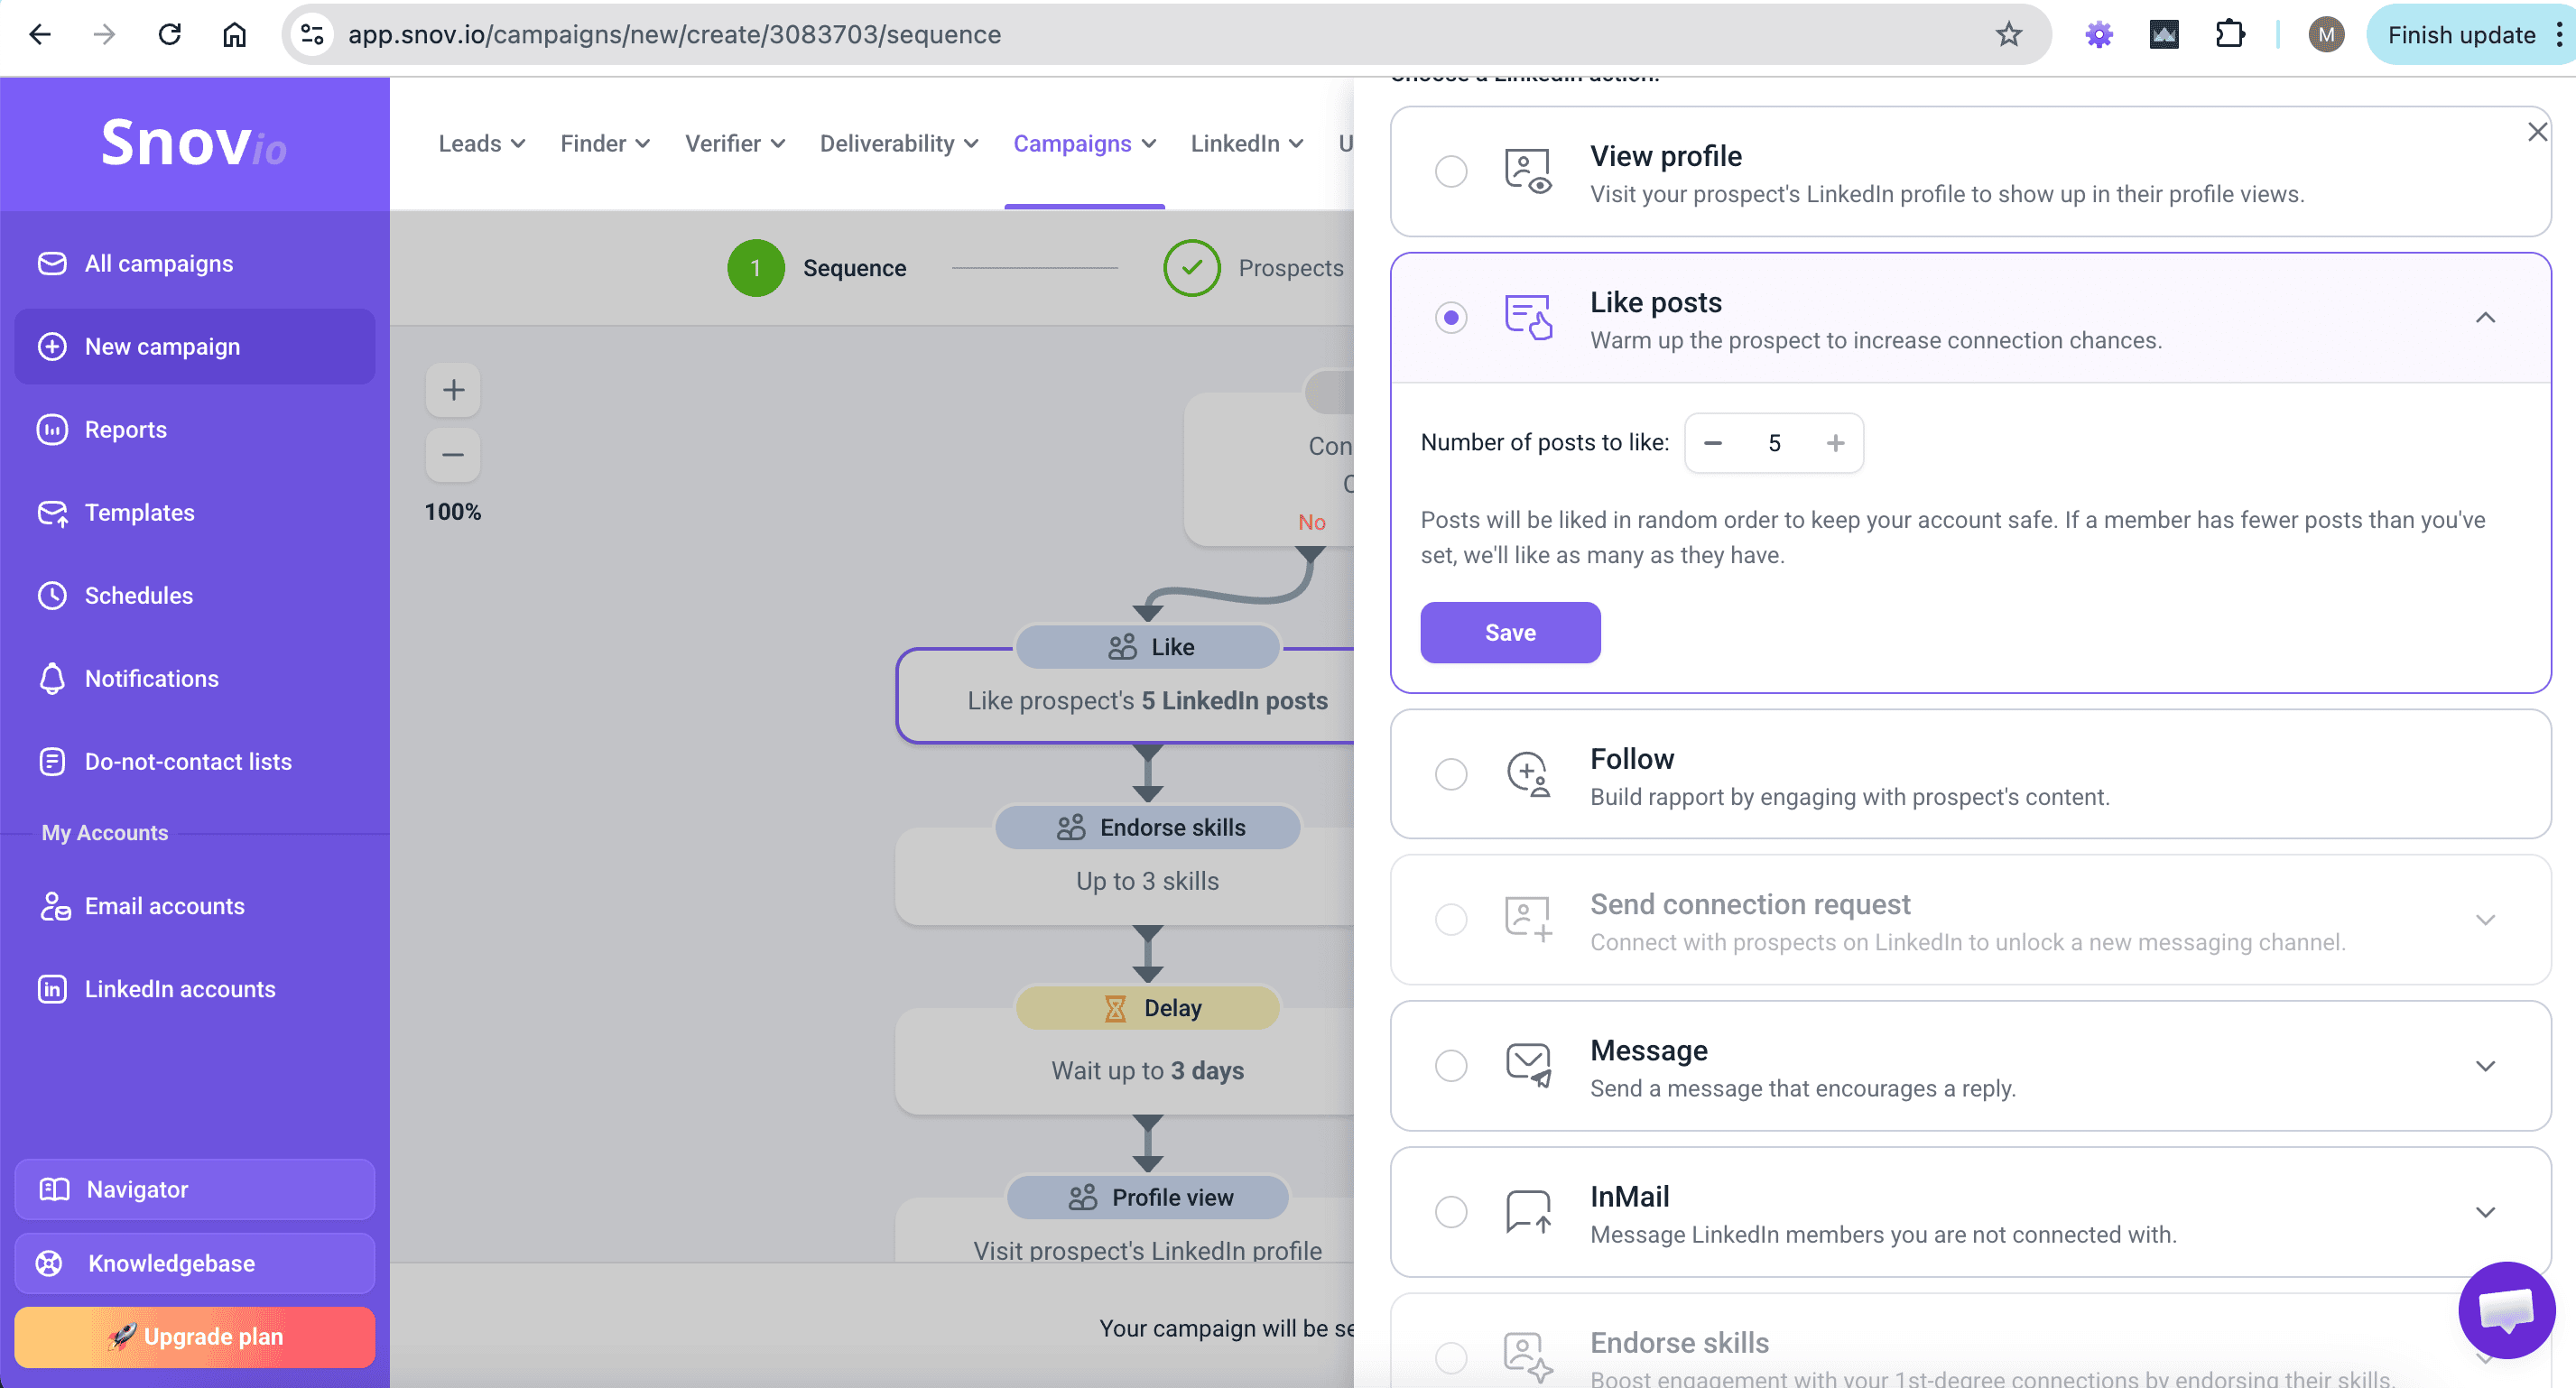2576x1388 pixels.
Task: Click the Finish update button
Action: (2461, 35)
